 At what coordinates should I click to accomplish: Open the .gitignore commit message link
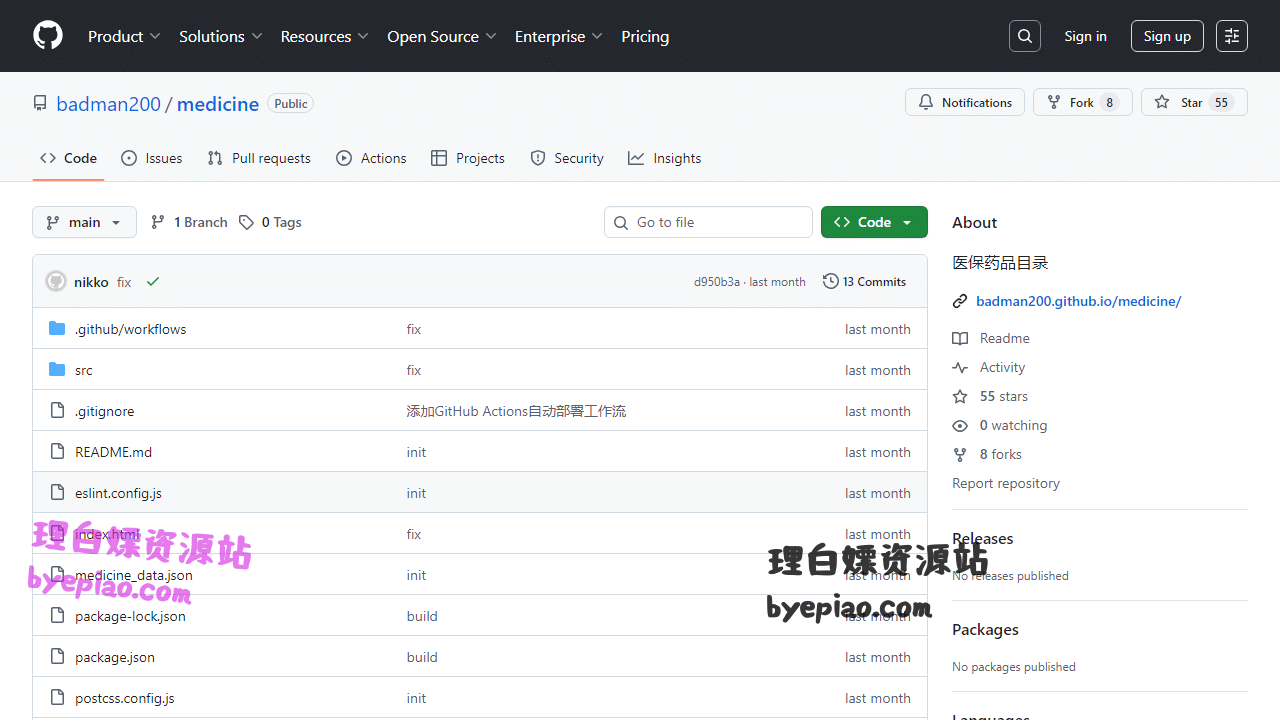[x=516, y=411]
